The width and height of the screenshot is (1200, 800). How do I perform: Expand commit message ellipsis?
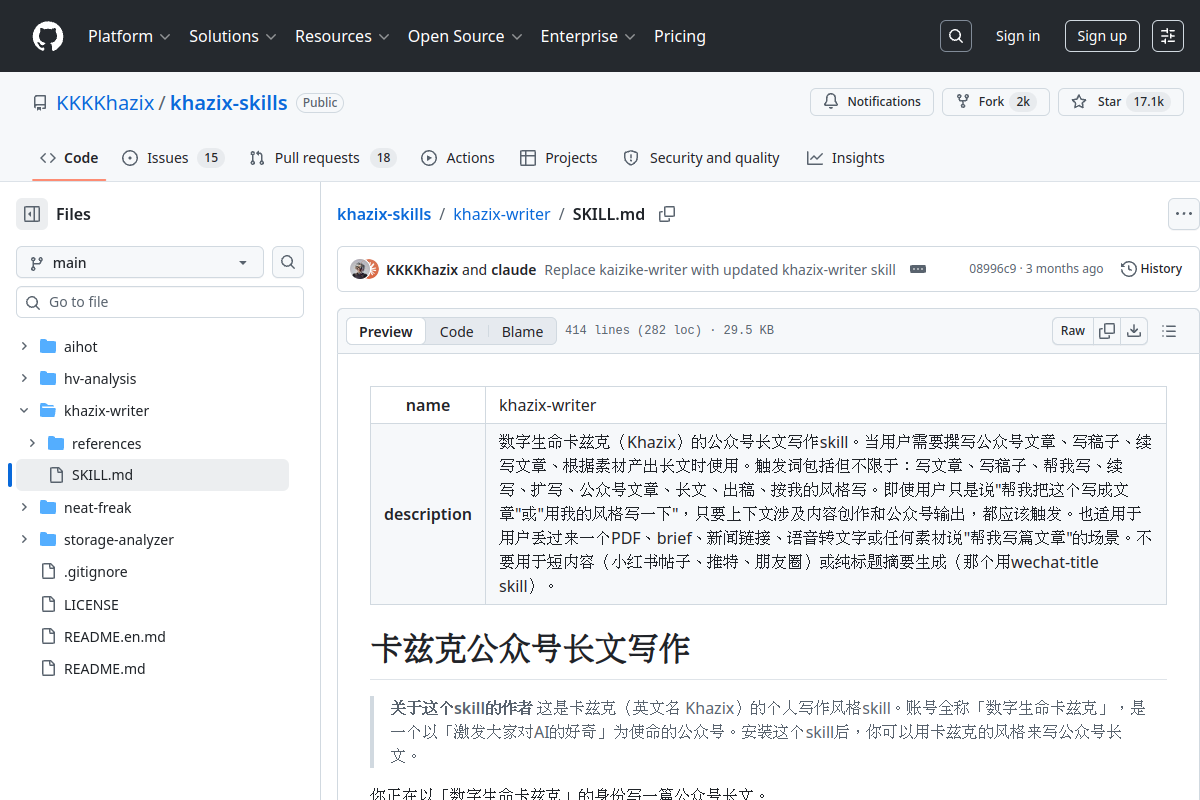coord(918,269)
